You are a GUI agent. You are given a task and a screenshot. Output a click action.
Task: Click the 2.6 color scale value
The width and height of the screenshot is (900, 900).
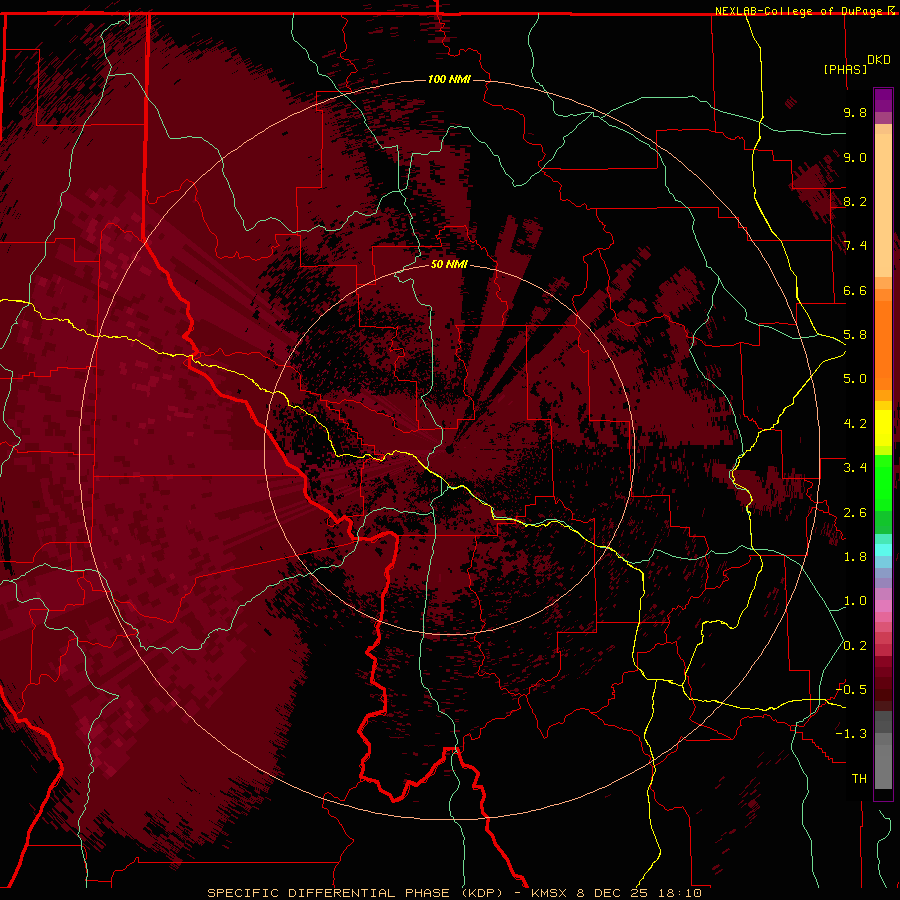pyautogui.click(x=855, y=513)
